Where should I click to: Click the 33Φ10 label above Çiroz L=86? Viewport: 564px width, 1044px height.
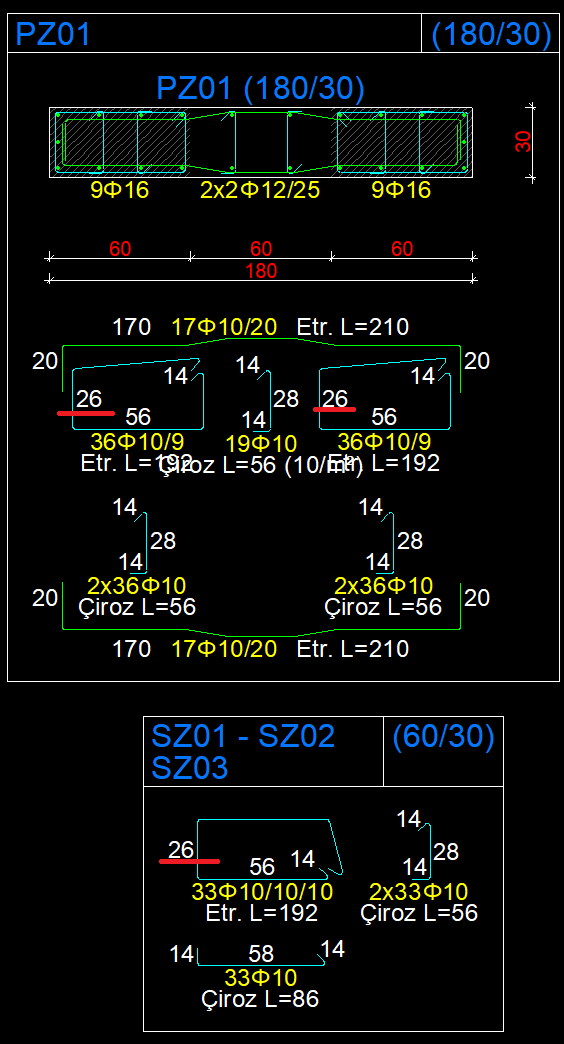point(260,977)
